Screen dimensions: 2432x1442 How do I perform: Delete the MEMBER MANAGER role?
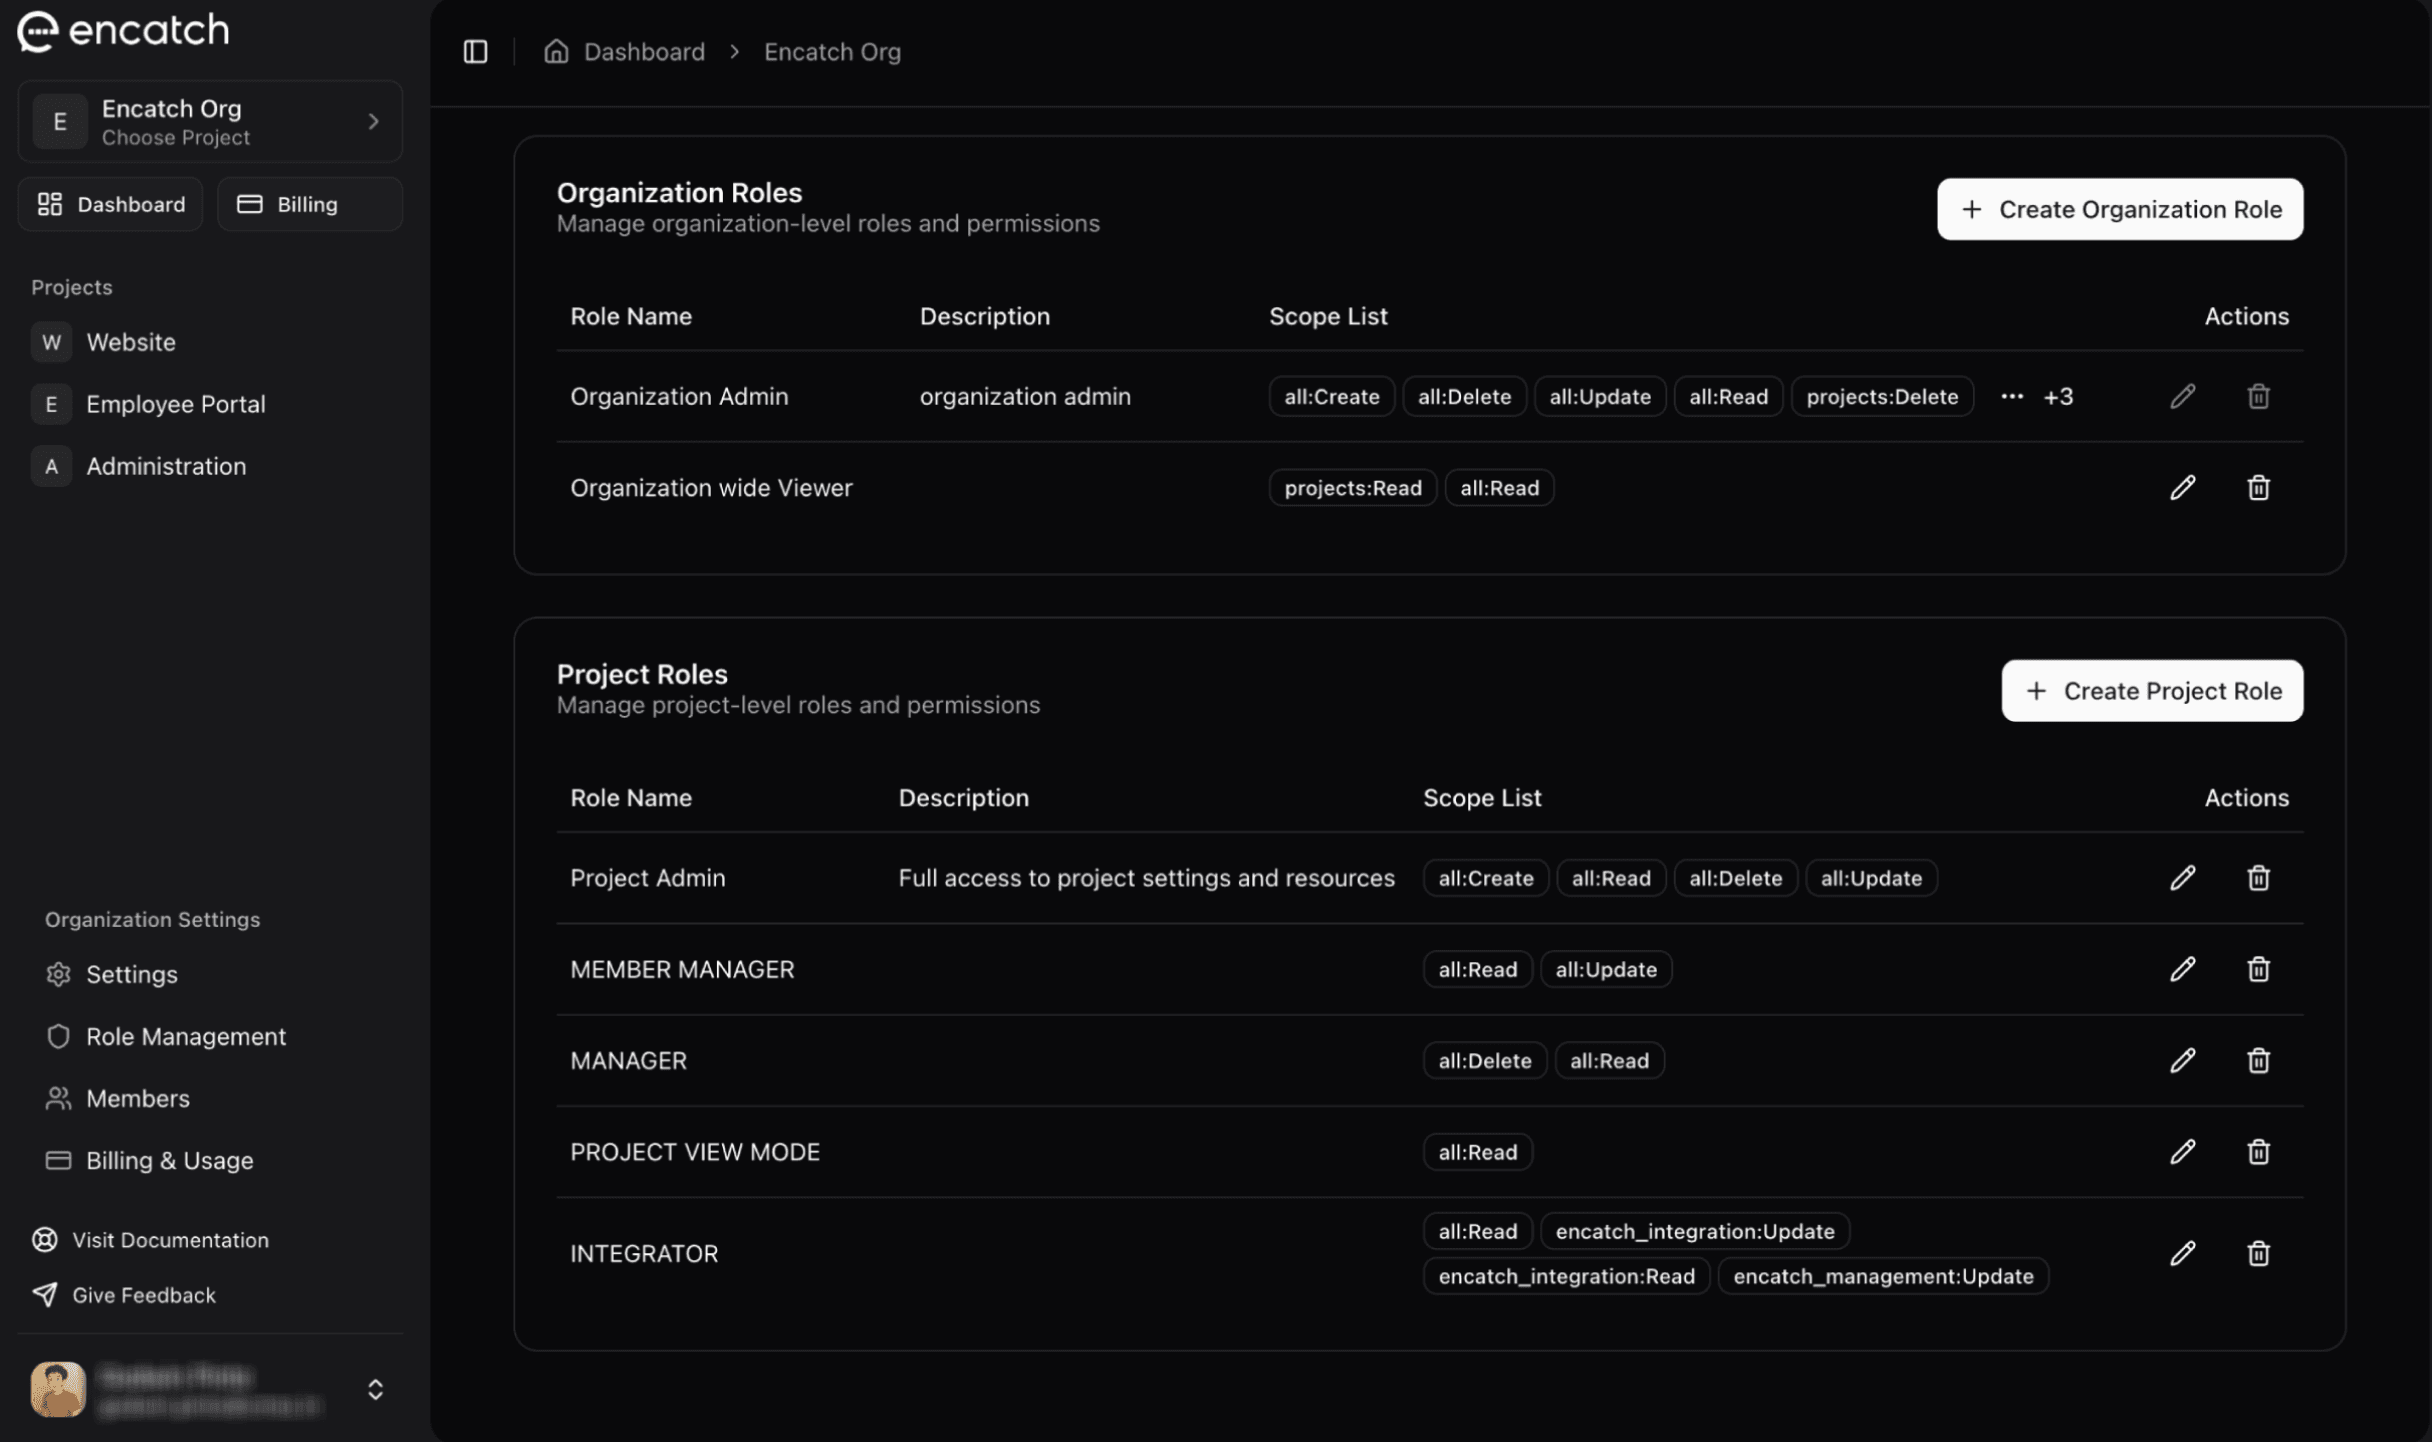(x=2258, y=969)
